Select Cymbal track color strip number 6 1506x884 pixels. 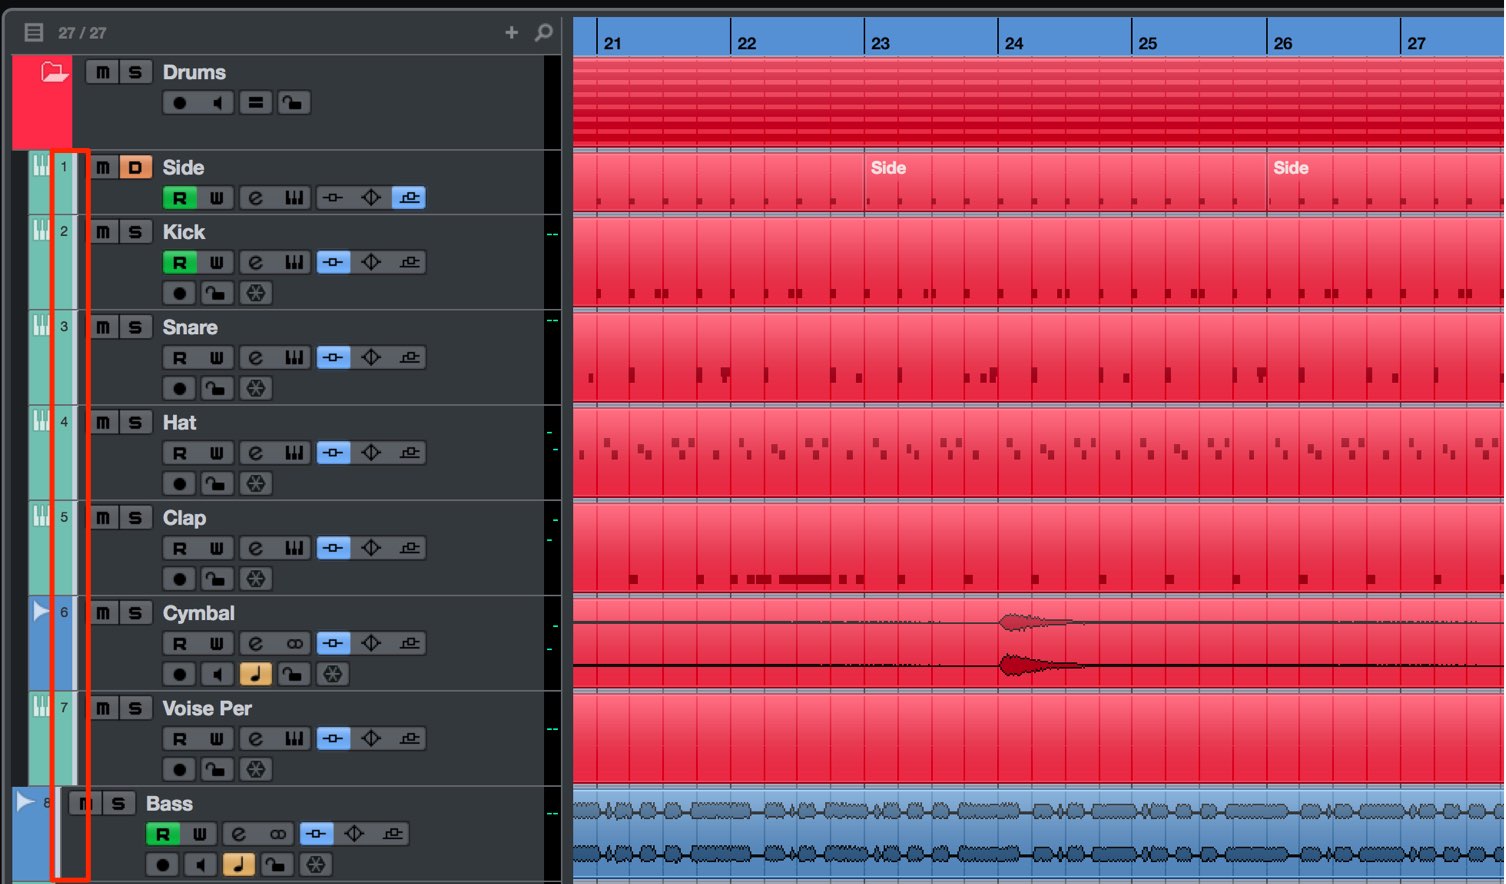click(64, 643)
